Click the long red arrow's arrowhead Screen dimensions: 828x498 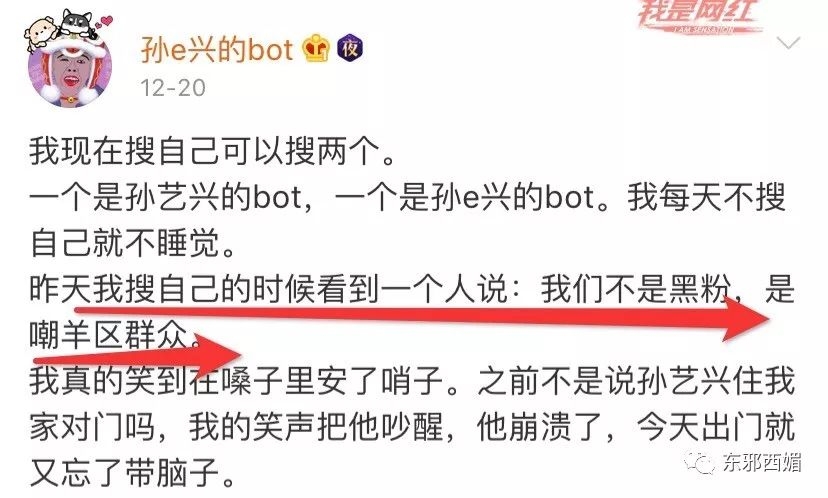(745, 318)
